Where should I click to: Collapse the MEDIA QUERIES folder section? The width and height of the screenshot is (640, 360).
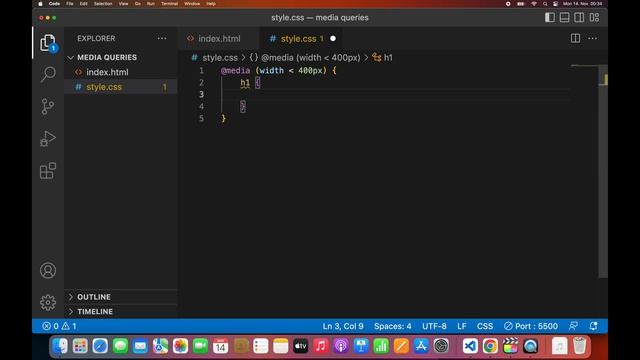[x=107, y=58]
